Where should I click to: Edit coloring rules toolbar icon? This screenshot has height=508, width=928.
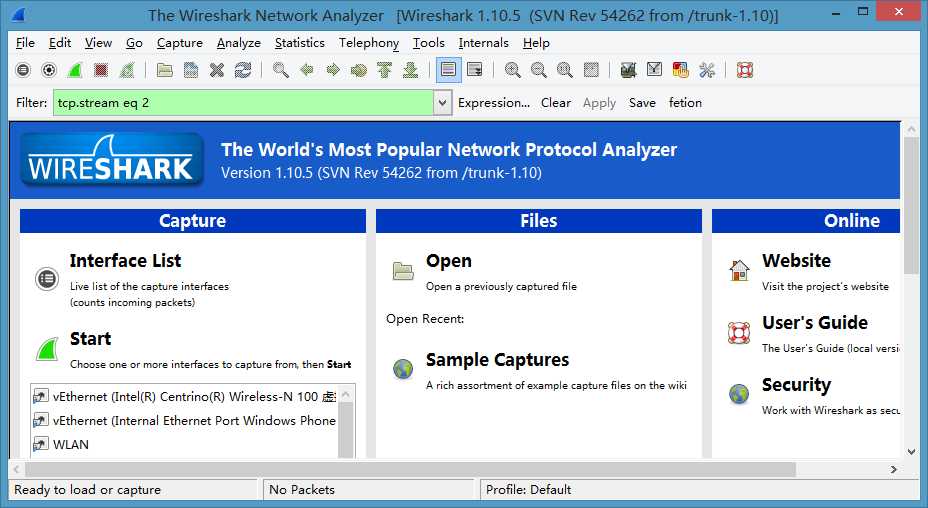pos(681,70)
